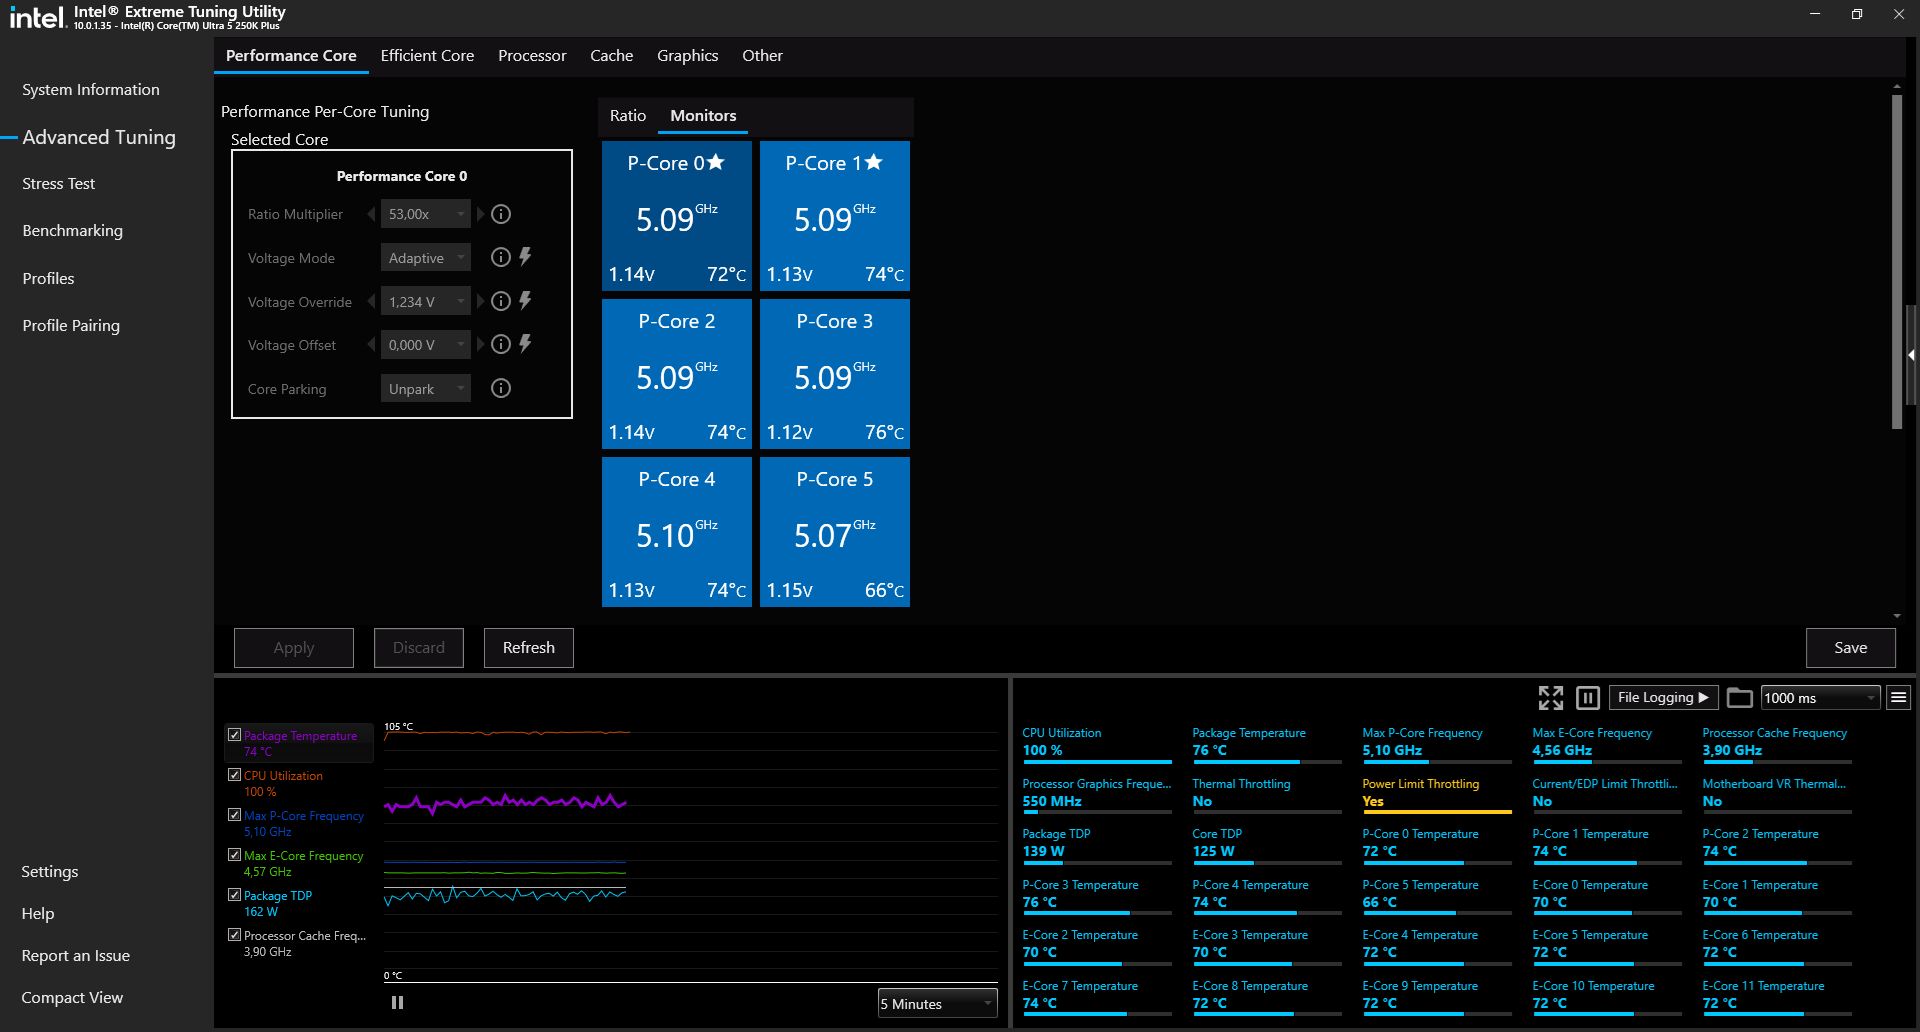Click the tuning panel vertical scrollbar

(x=1897, y=262)
